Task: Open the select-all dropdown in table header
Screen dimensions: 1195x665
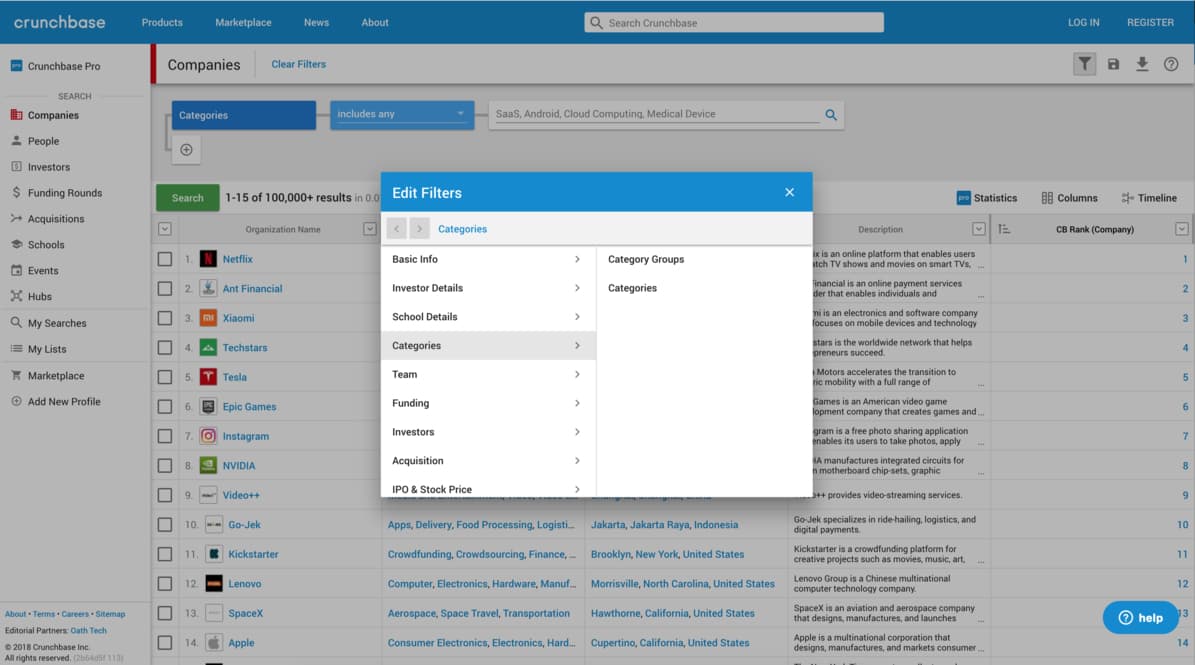Action: pos(165,229)
